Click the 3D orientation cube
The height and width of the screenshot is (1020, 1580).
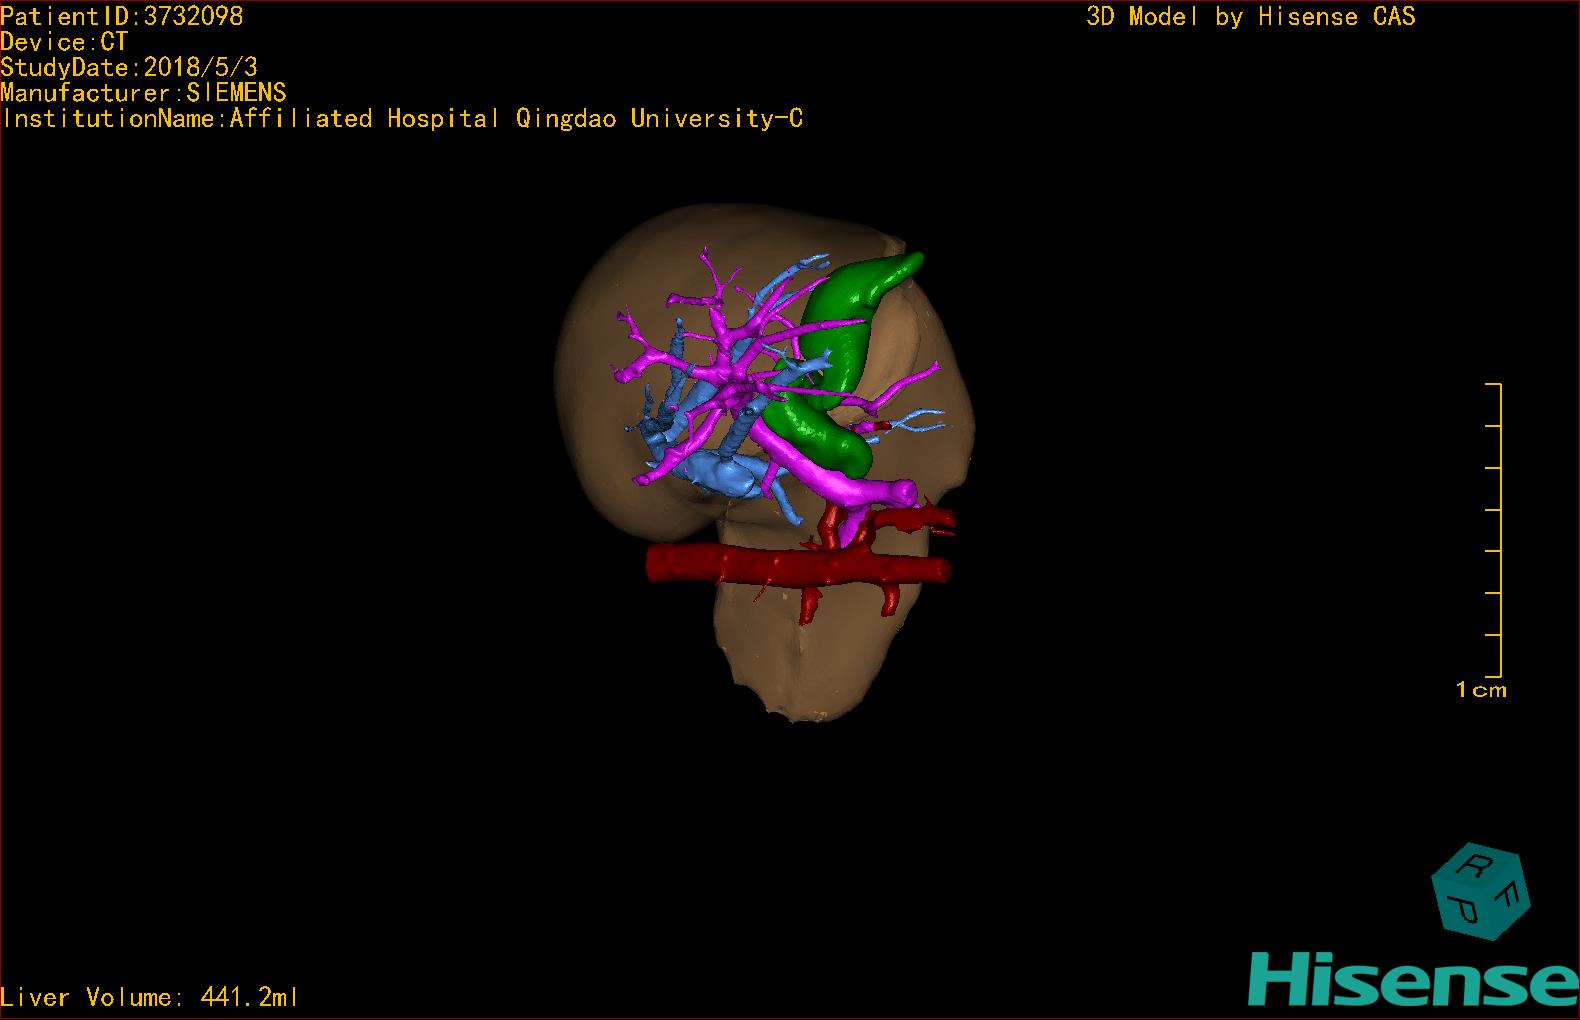(1481, 891)
